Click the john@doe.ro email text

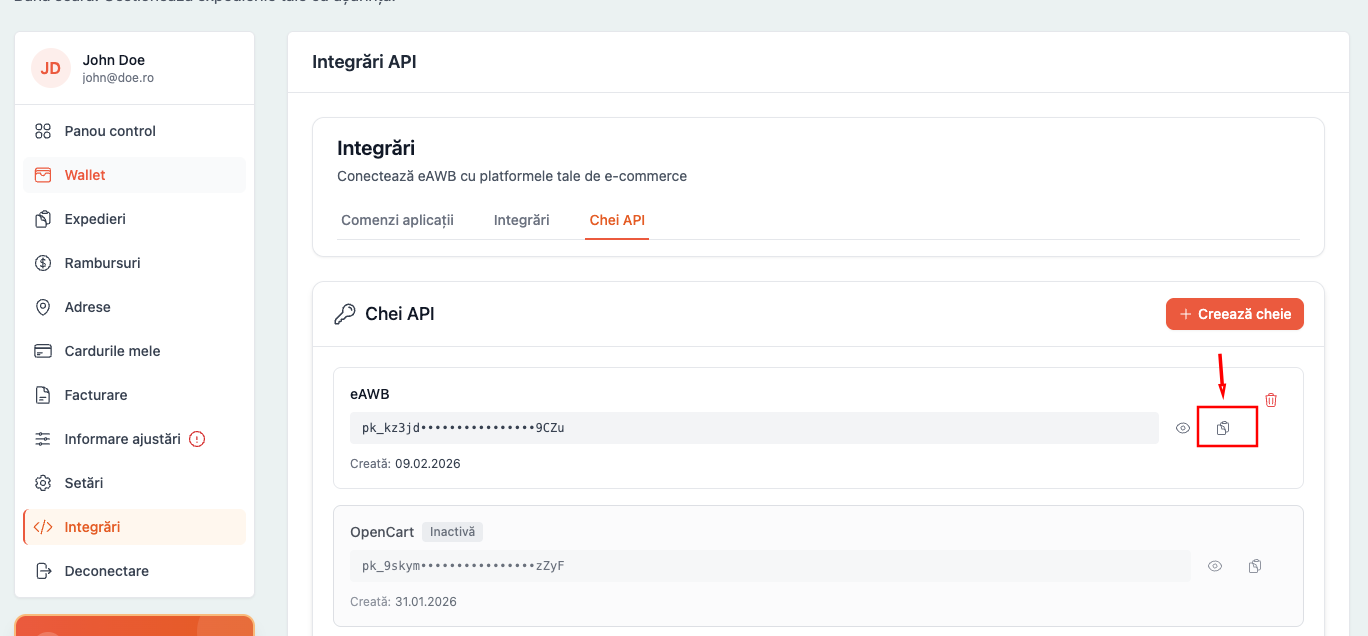118,78
